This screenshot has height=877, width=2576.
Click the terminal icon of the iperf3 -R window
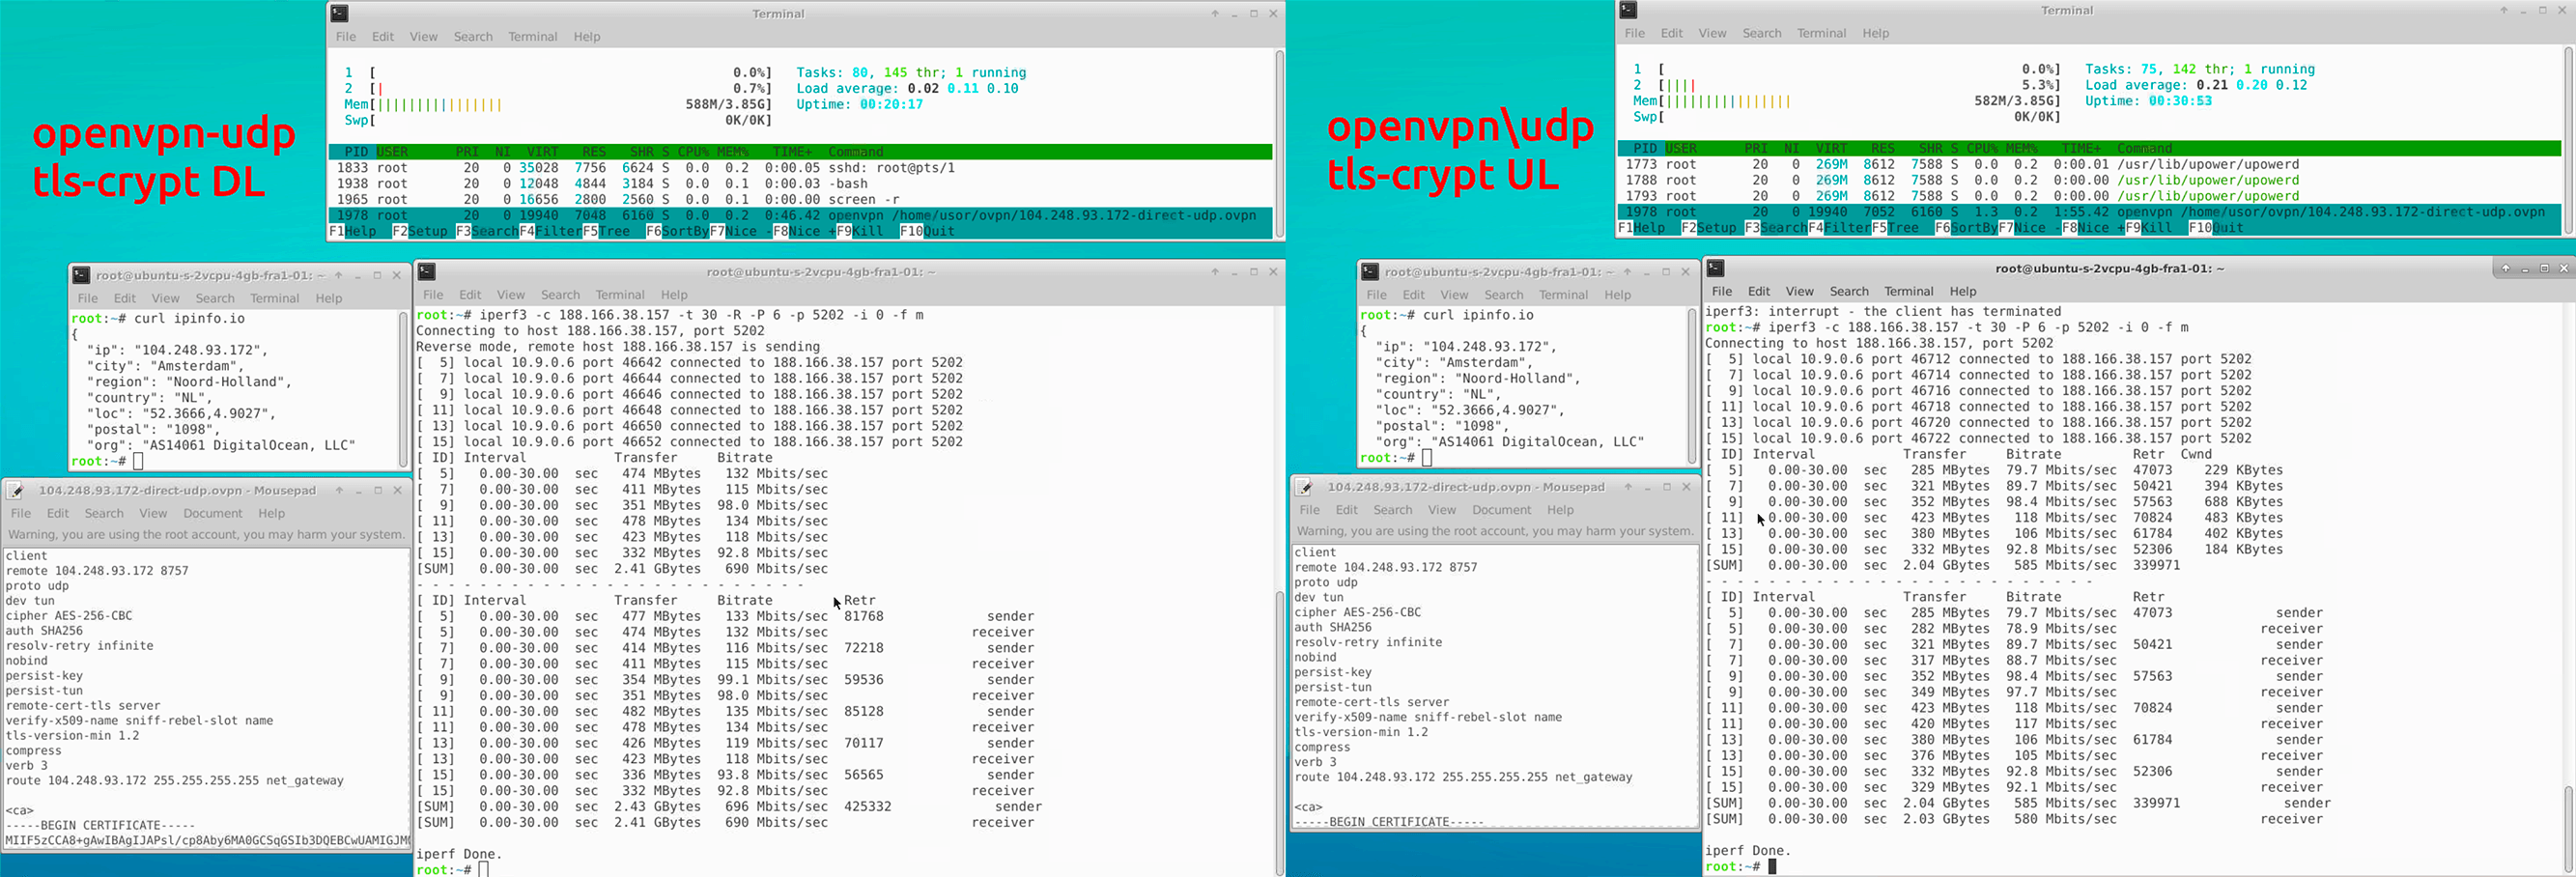[427, 271]
